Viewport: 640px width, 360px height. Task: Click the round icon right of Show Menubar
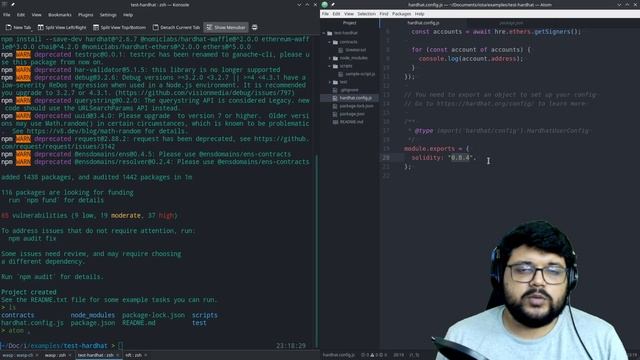pyautogui.click(x=255, y=27)
